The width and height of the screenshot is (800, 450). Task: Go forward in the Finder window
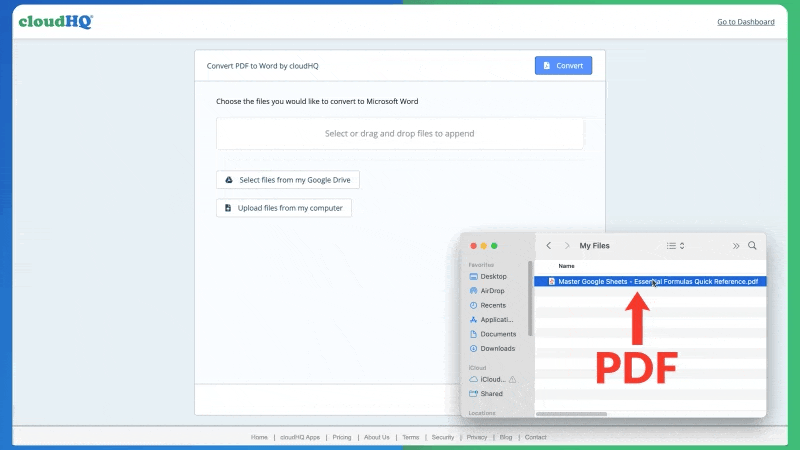click(x=567, y=245)
